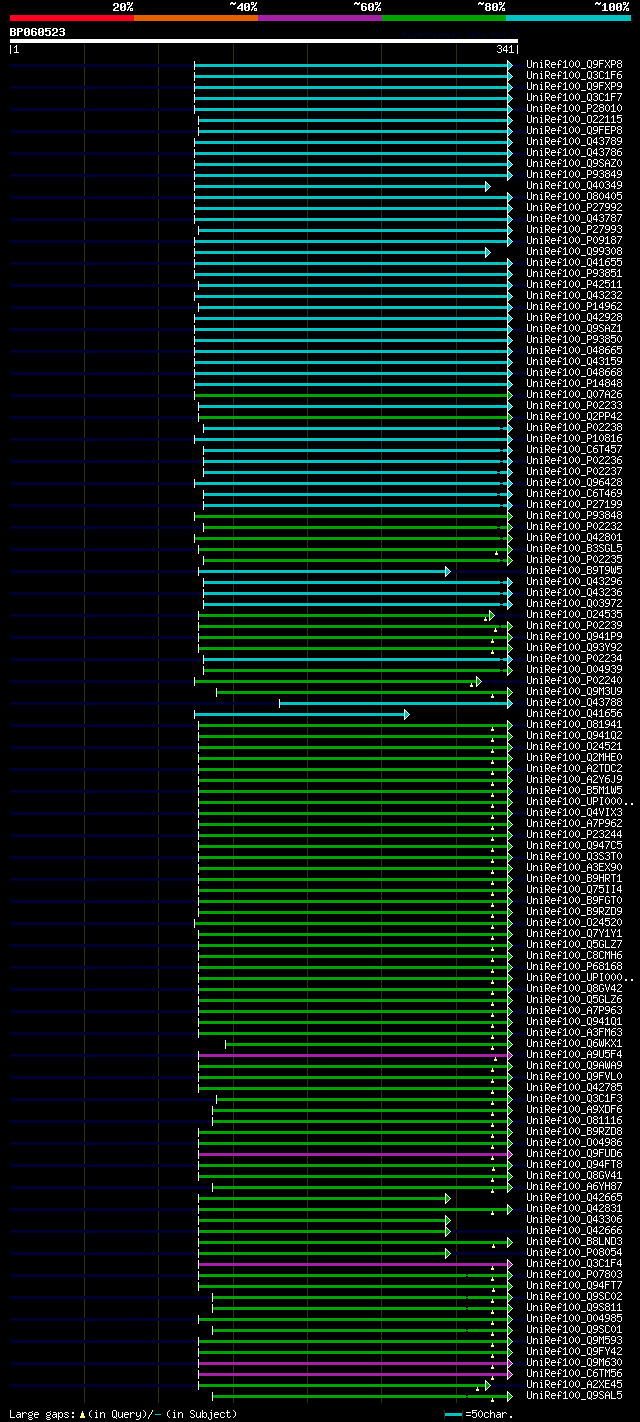The image size is (640, 1422).
Task: Select the UniRef100_B8LND3 label
Action: (x=574, y=1242)
